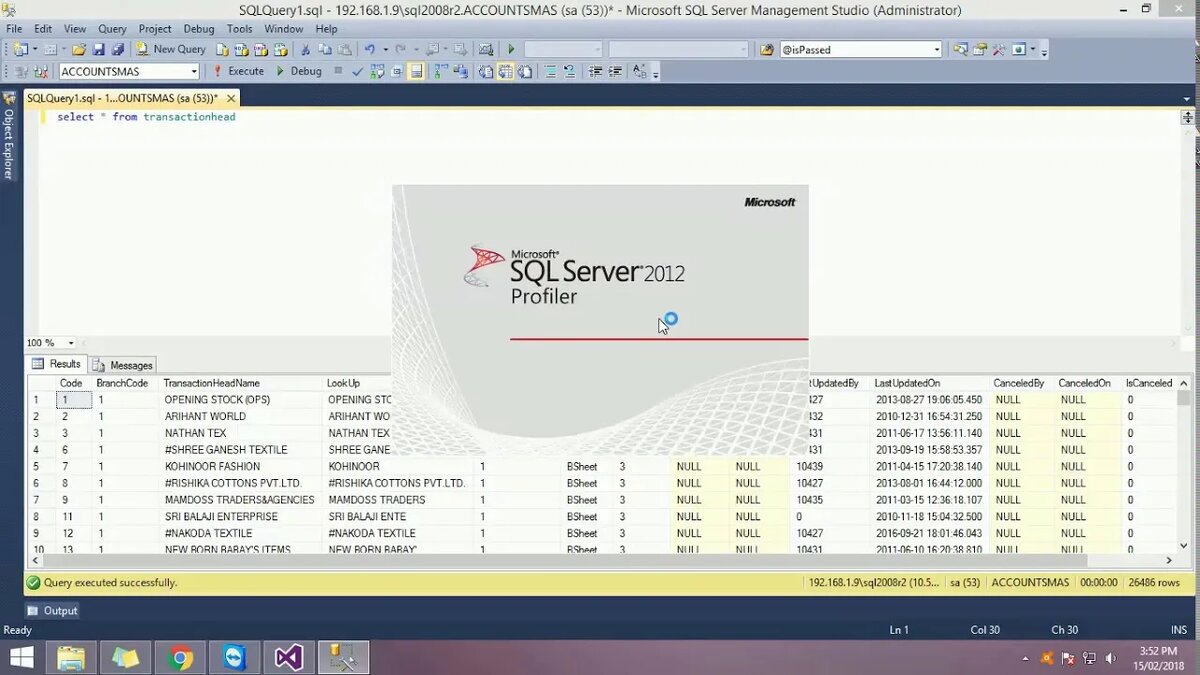Click the Save All icon

click(x=117, y=49)
